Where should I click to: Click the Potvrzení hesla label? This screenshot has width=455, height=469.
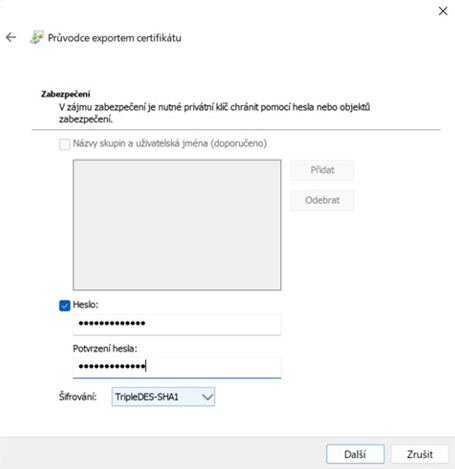click(x=105, y=349)
